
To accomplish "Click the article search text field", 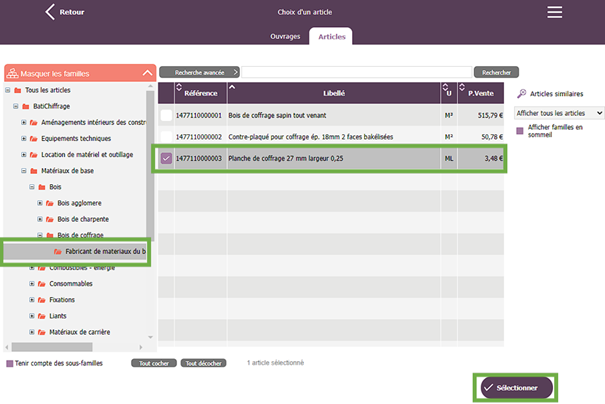I will pos(356,72).
